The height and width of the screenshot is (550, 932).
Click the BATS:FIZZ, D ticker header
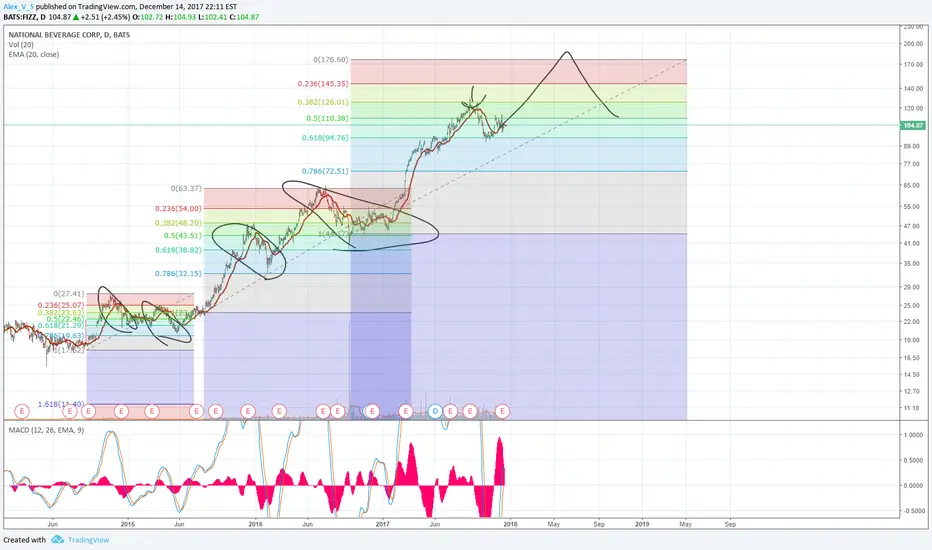(24, 17)
